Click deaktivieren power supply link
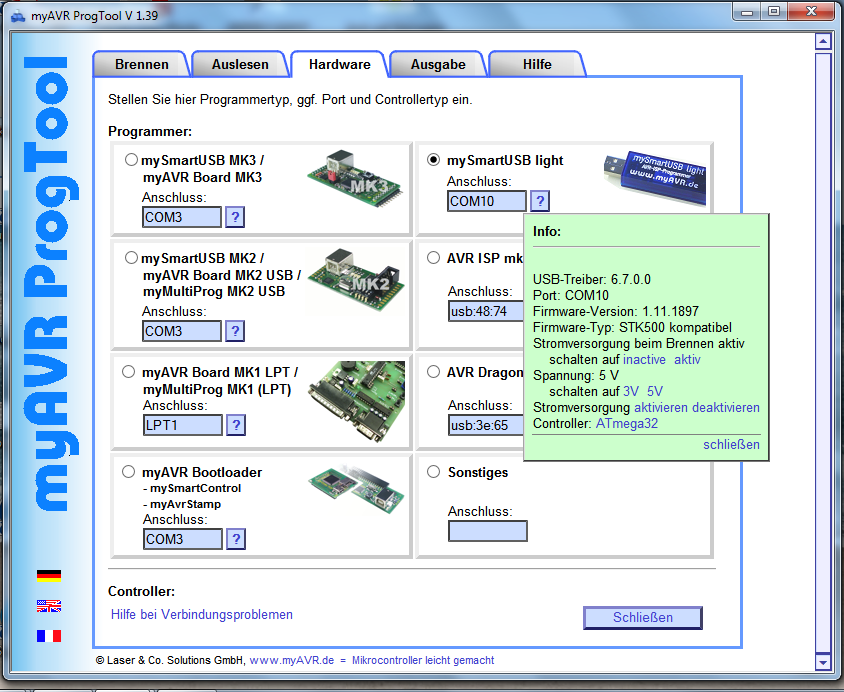The width and height of the screenshot is (844, 692). [726, 407]
